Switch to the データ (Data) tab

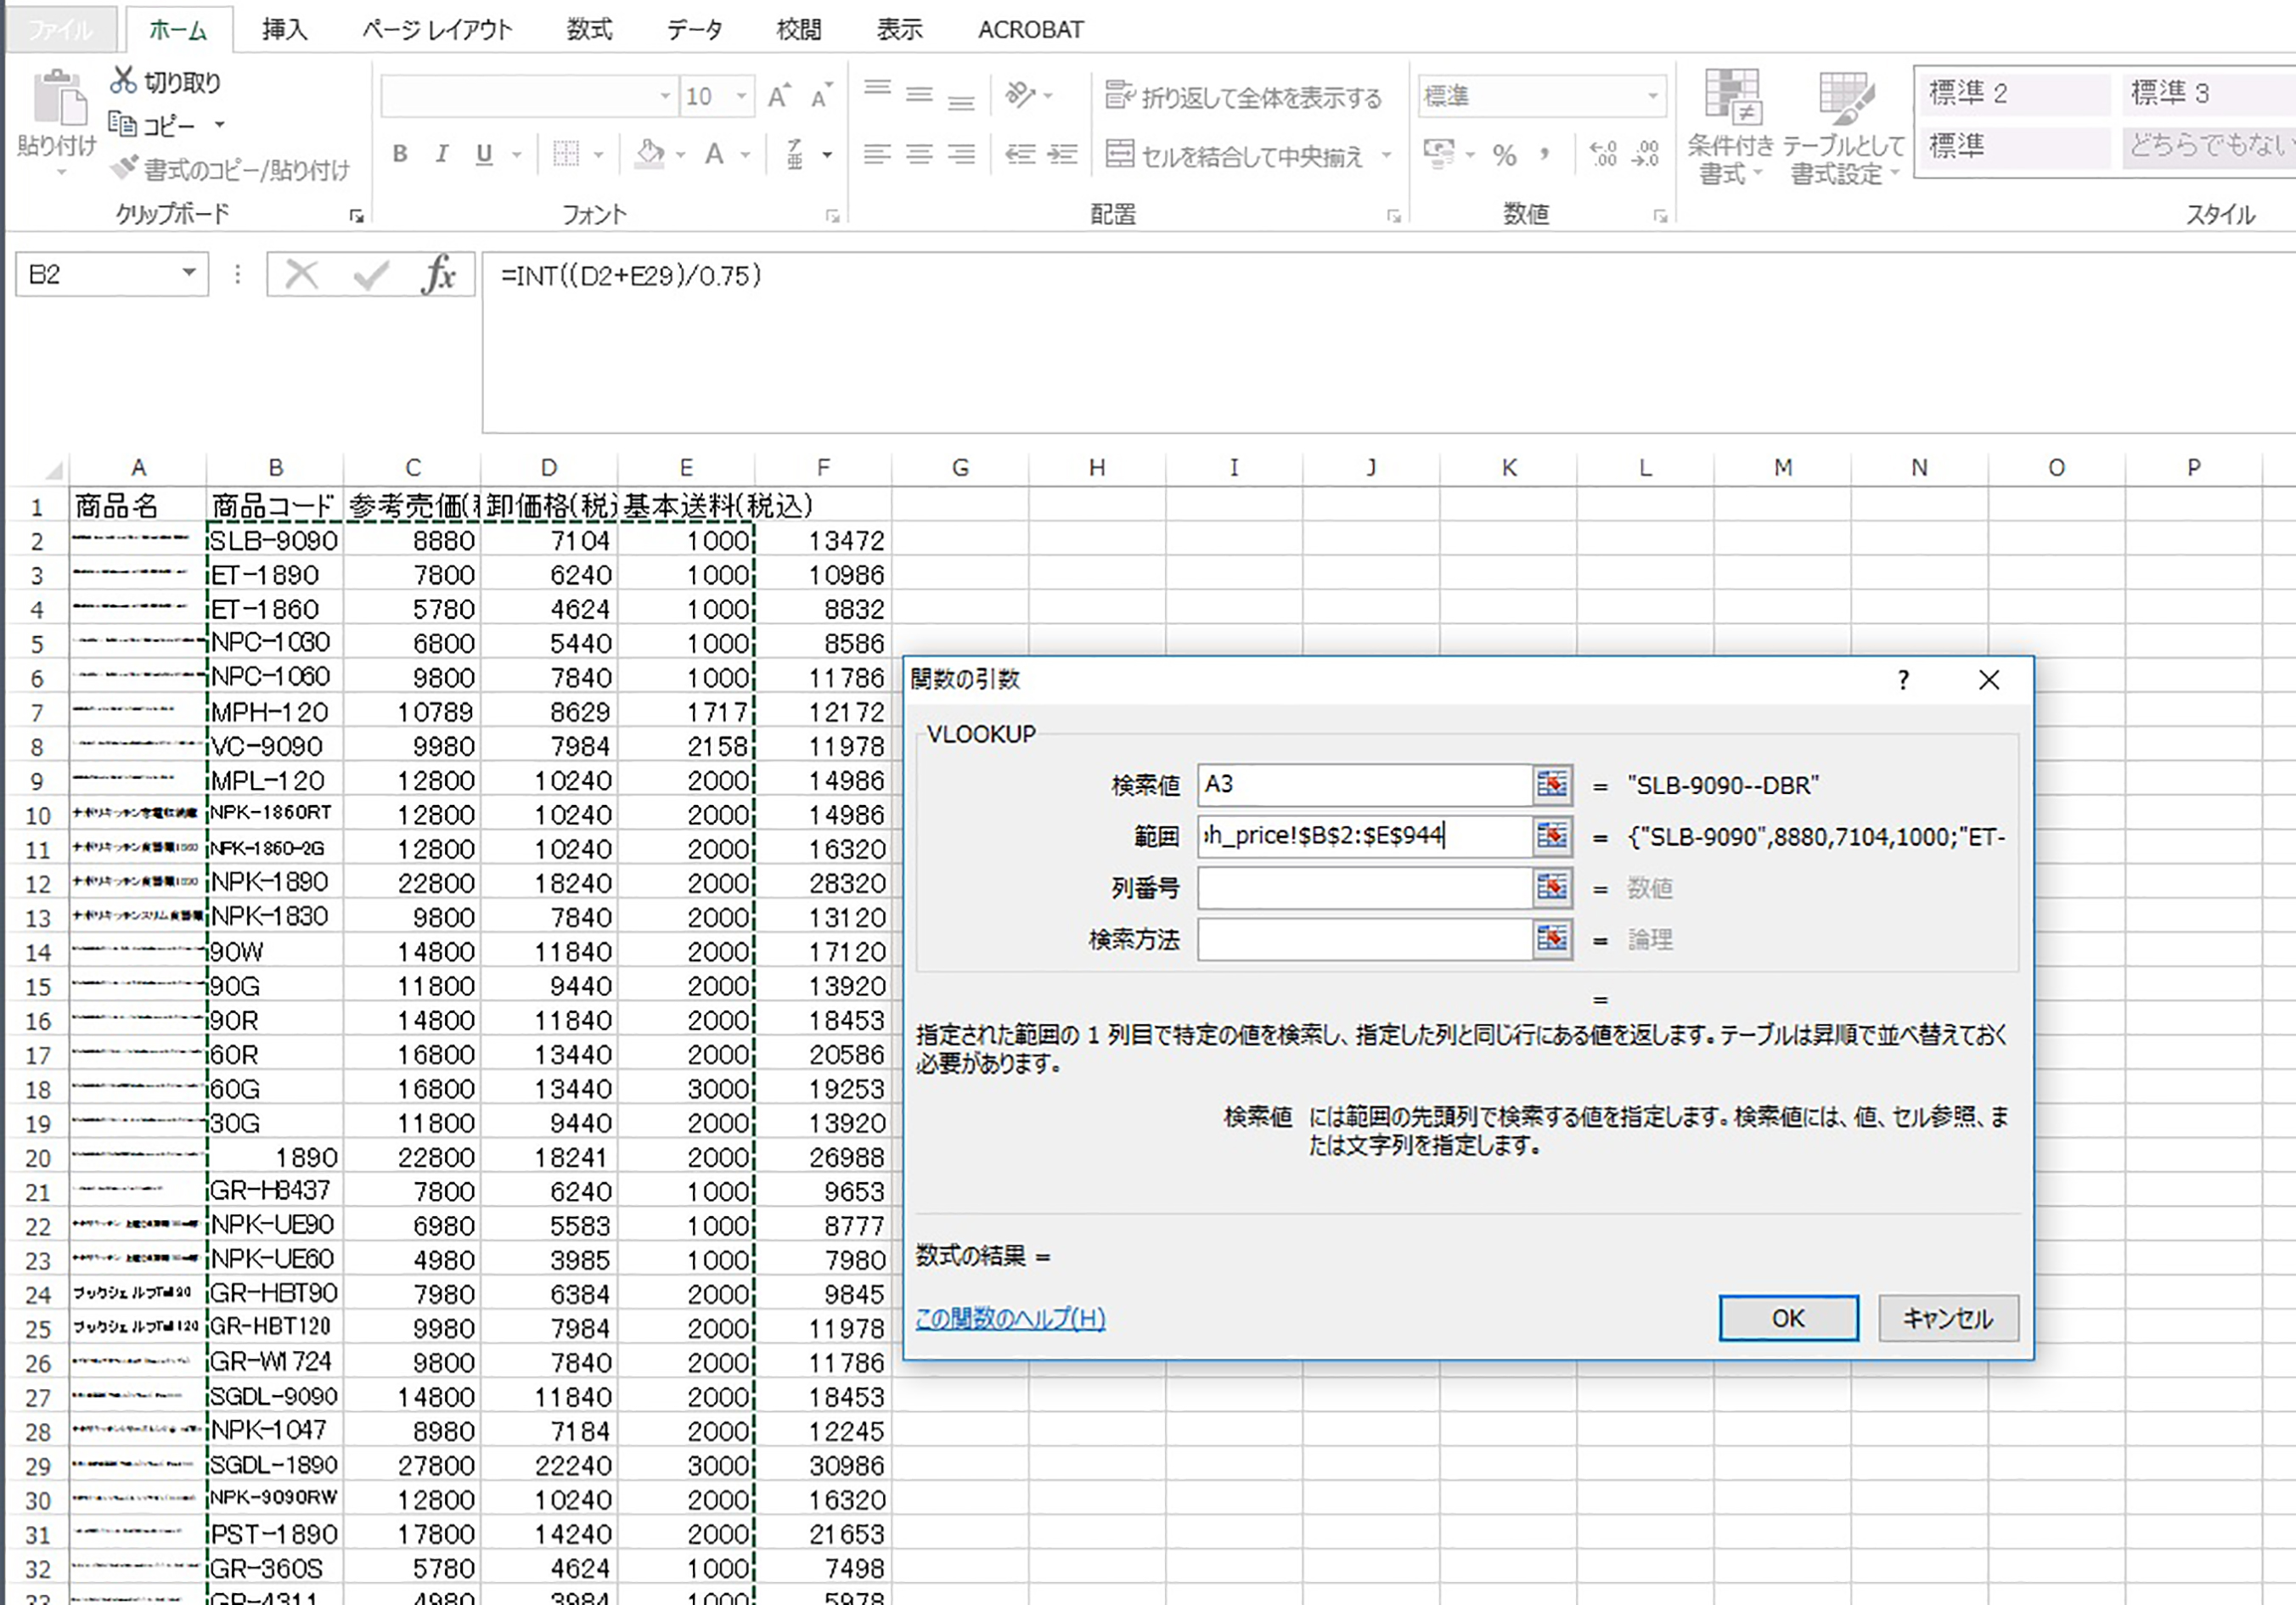click(x=694, y=29)
